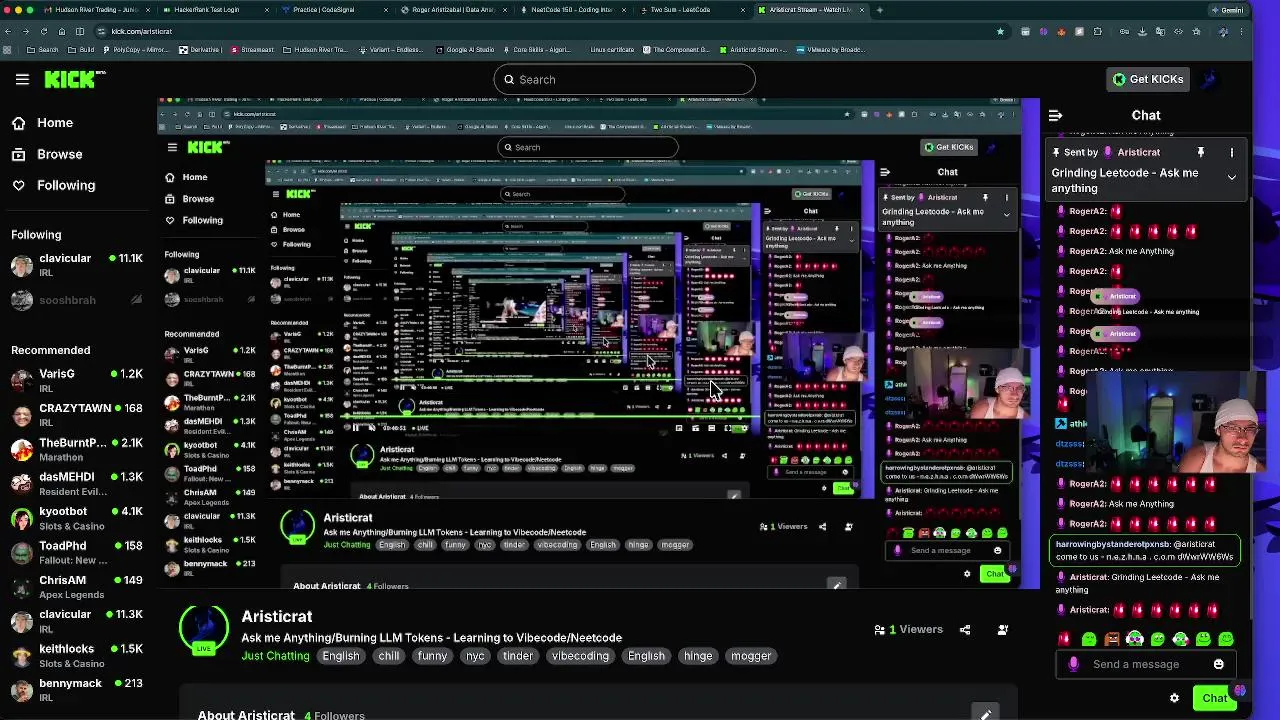The height and width of the screenshot is (720, 1280).
Task: Click the microphone badge in chat input
Action: pyautogui.click(x=1073, y=664)
